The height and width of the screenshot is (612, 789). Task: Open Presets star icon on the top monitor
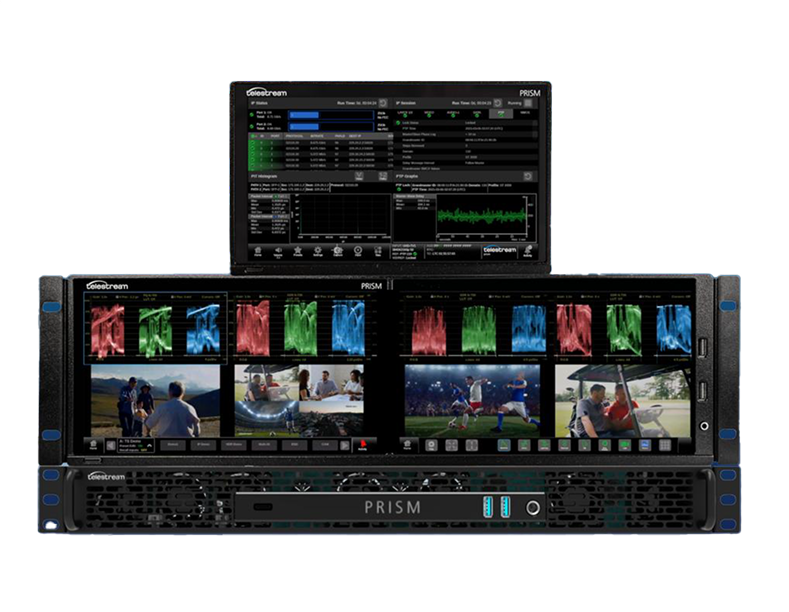298,251
